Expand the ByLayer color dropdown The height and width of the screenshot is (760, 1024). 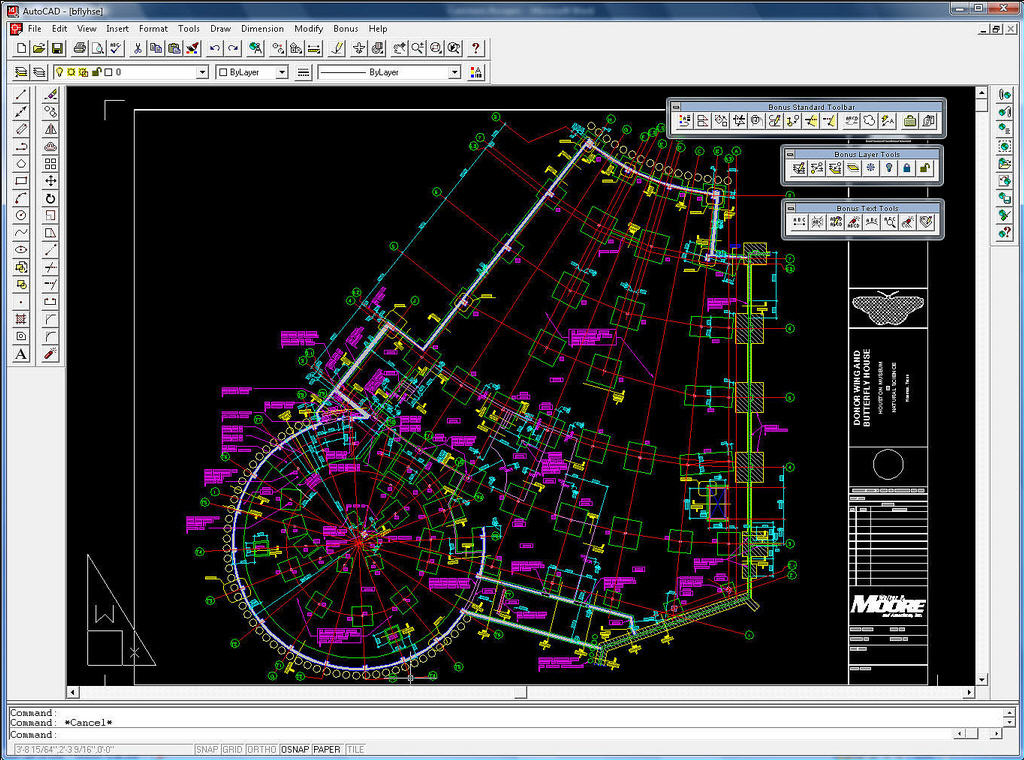pos(281,72)
